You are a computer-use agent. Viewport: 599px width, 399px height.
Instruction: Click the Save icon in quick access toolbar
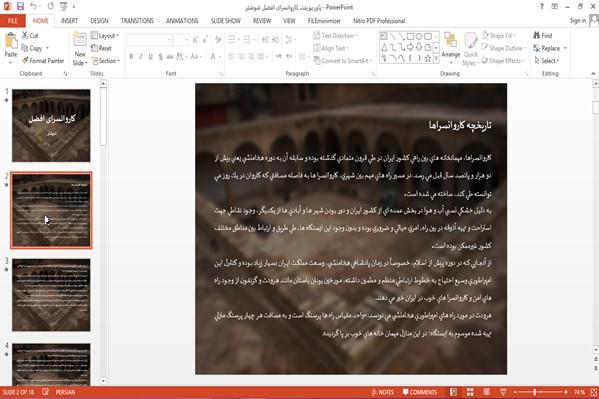pos(20,6)
